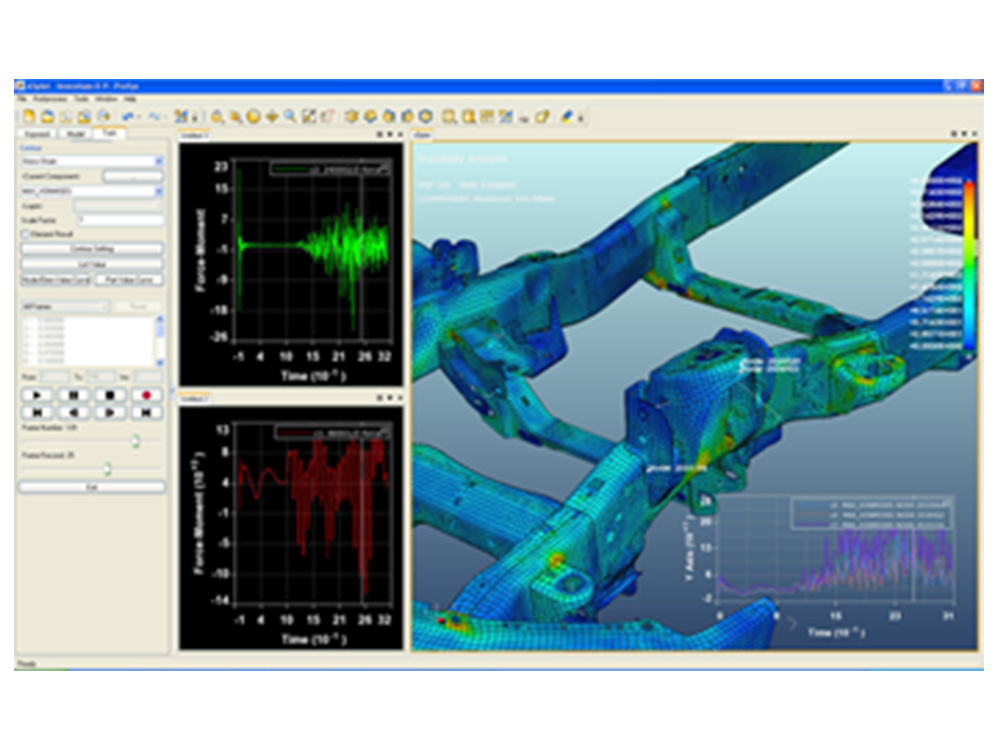
Task: Activate the zoom magnifier toolbar icon
Action: click(291, 116)
